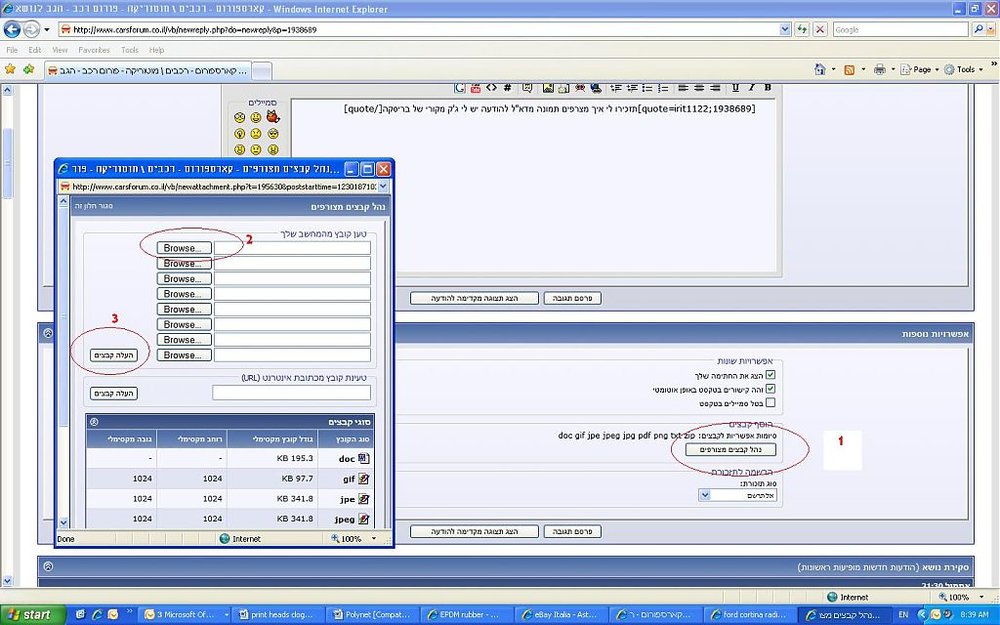Image resolution: width=1000 pixels, height=625 pixels.
Task: Switch to 'eBay Italia' taskbar window
Action: tap(560, 615)
